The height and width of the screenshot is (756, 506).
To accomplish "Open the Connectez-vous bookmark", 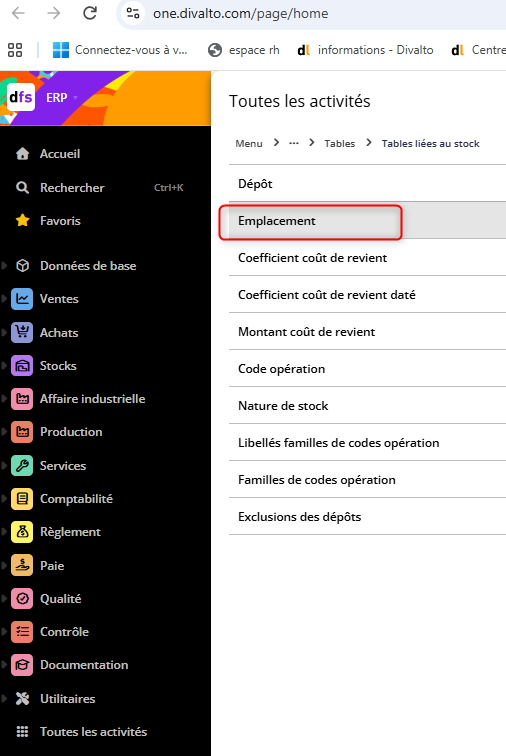I will point(120,50).
